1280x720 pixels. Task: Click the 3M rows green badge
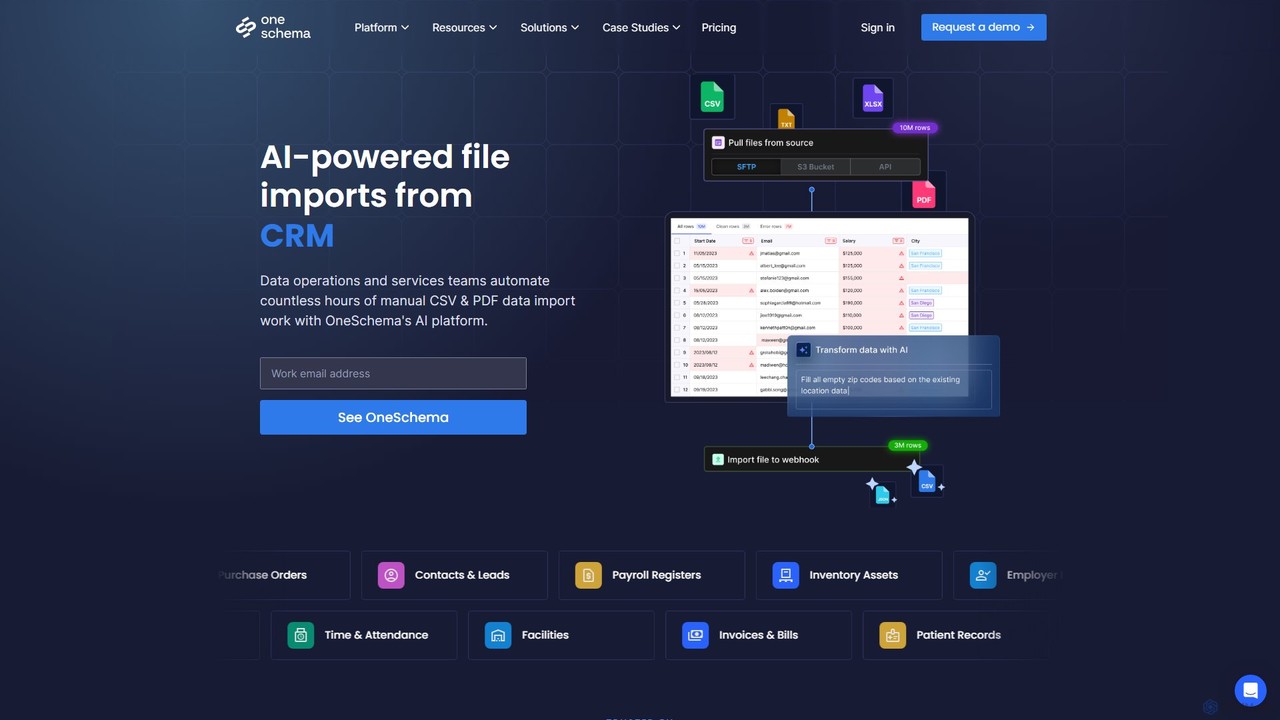coord(908,445)
